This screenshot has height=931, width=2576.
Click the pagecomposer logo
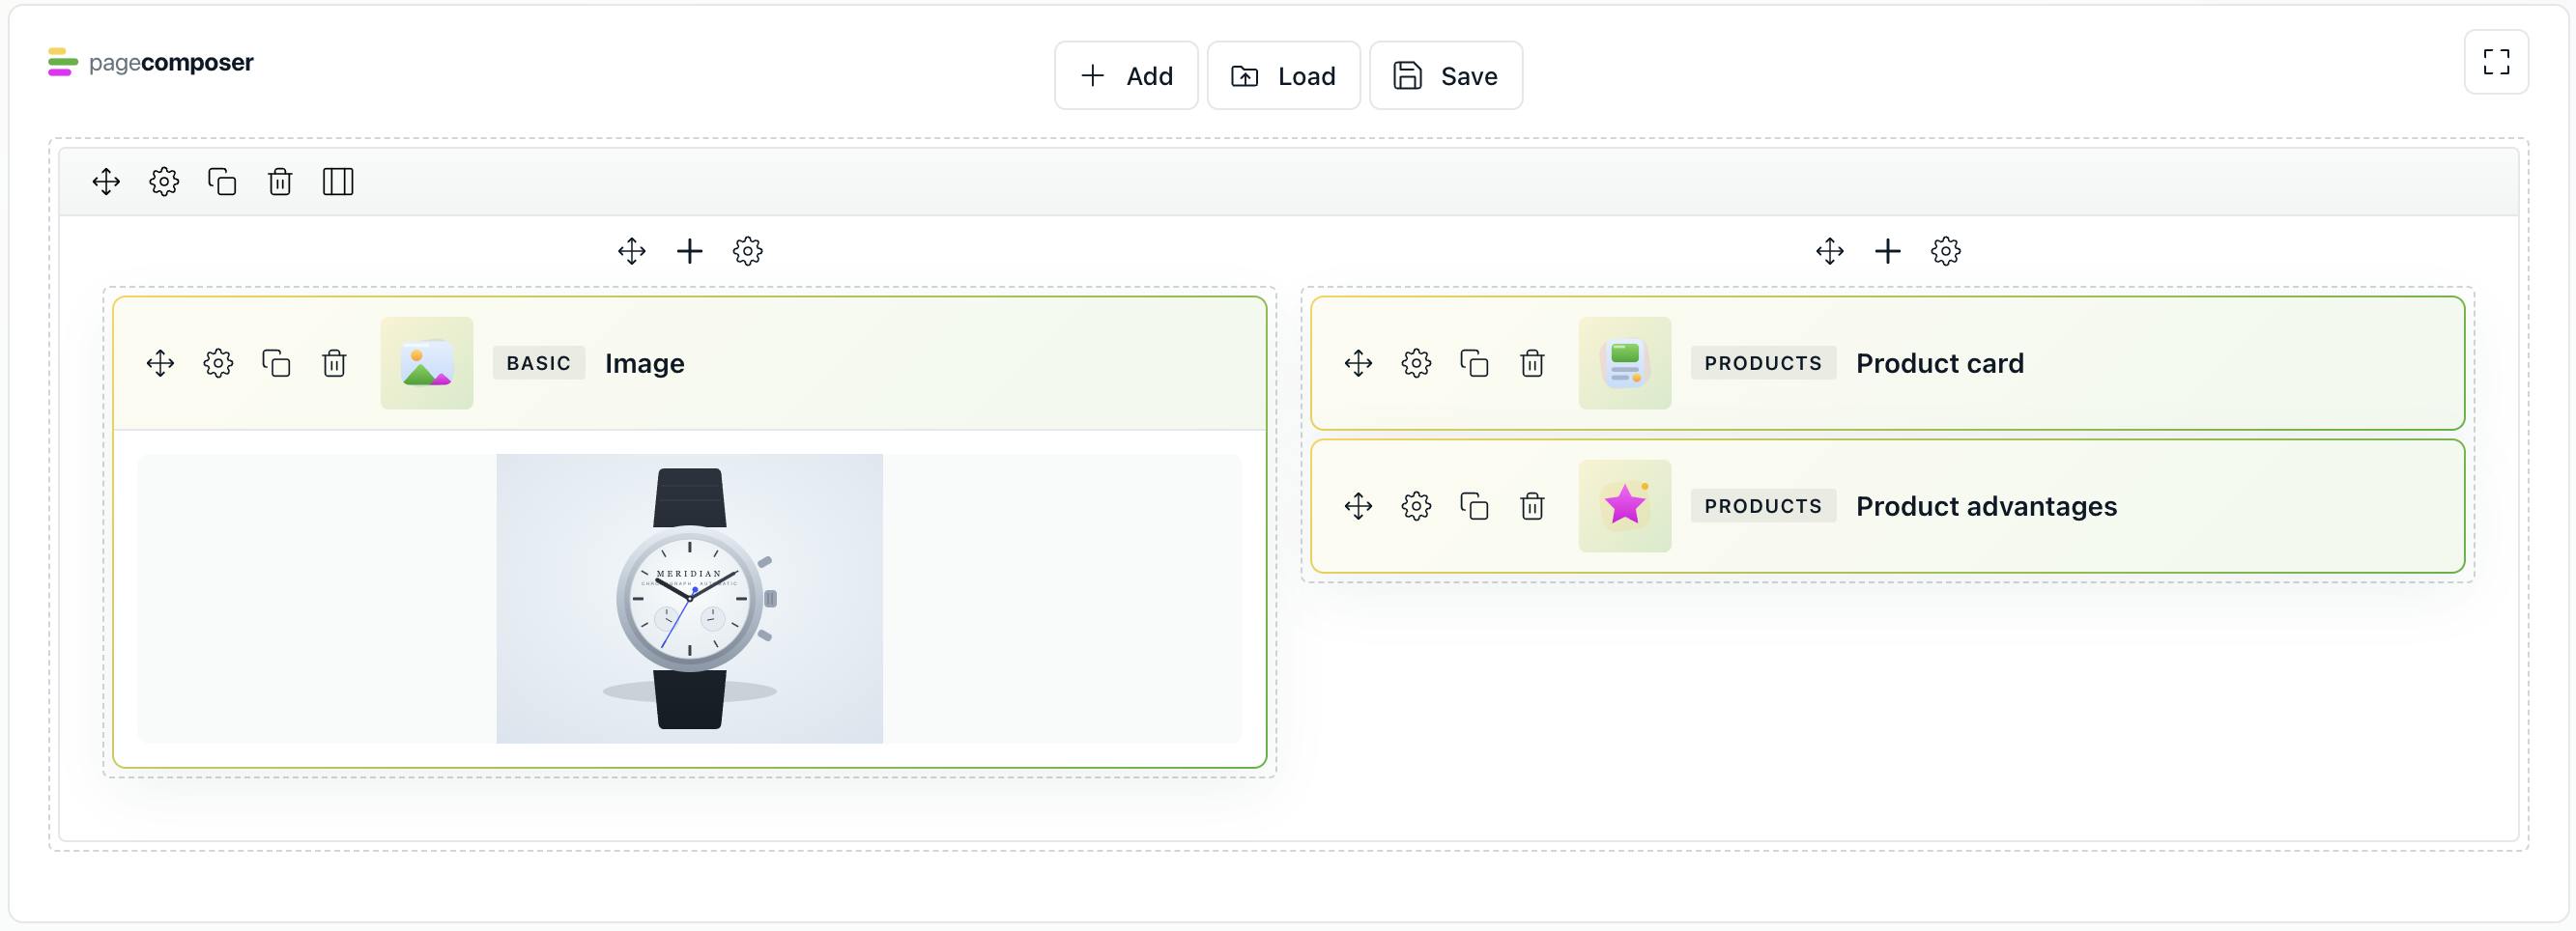pyautogui.click(x=151, y=63)
